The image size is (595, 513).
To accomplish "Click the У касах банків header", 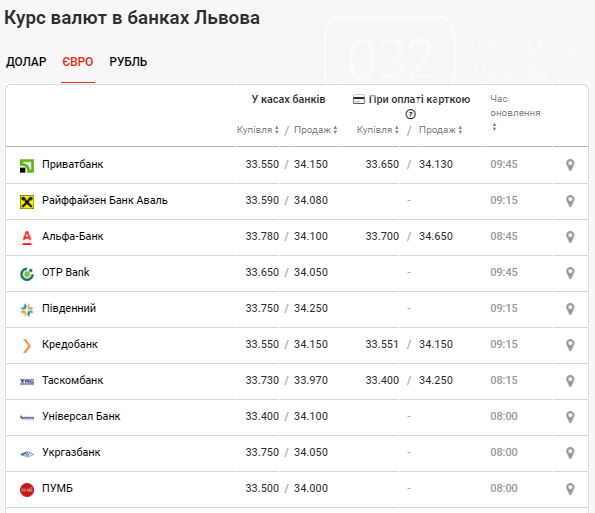I will [x=288, y=99].
